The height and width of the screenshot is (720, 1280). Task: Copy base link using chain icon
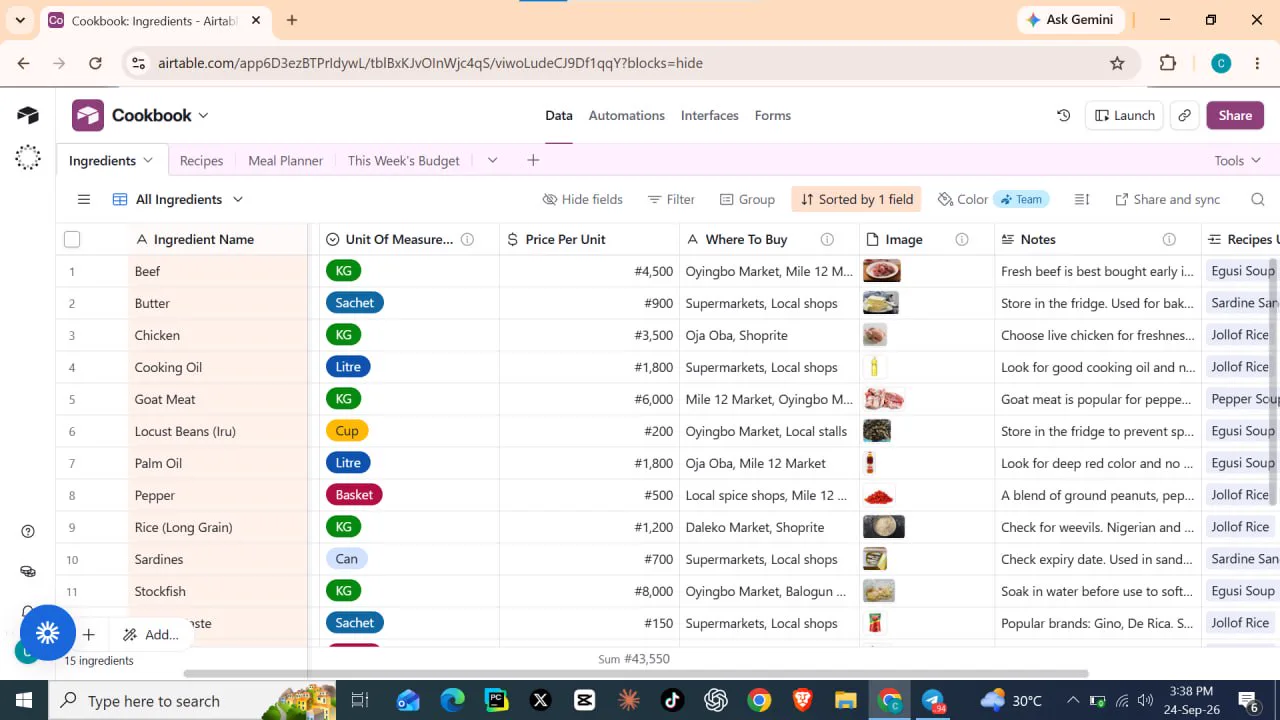(1184, 115)
